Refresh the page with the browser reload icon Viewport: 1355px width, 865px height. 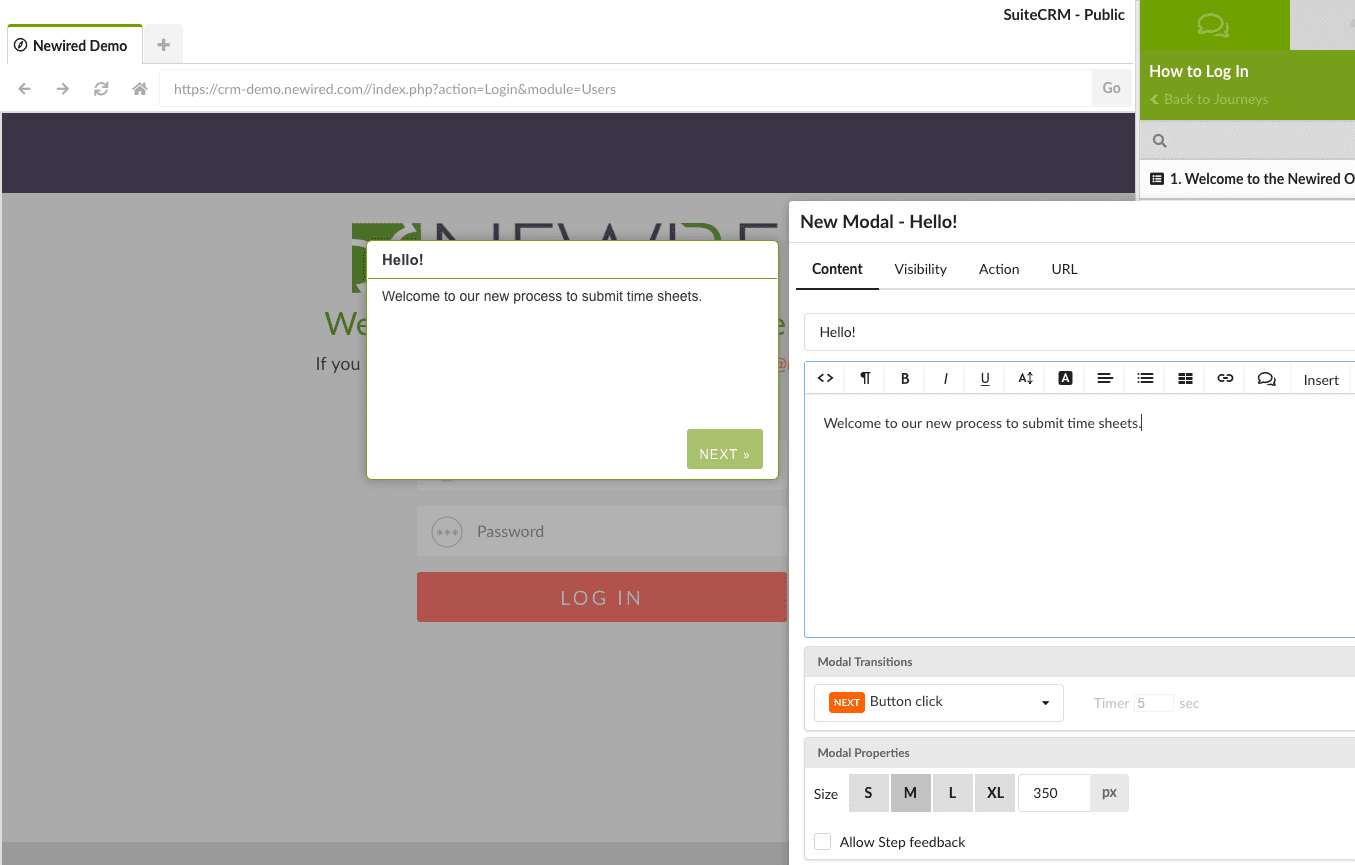101,88
